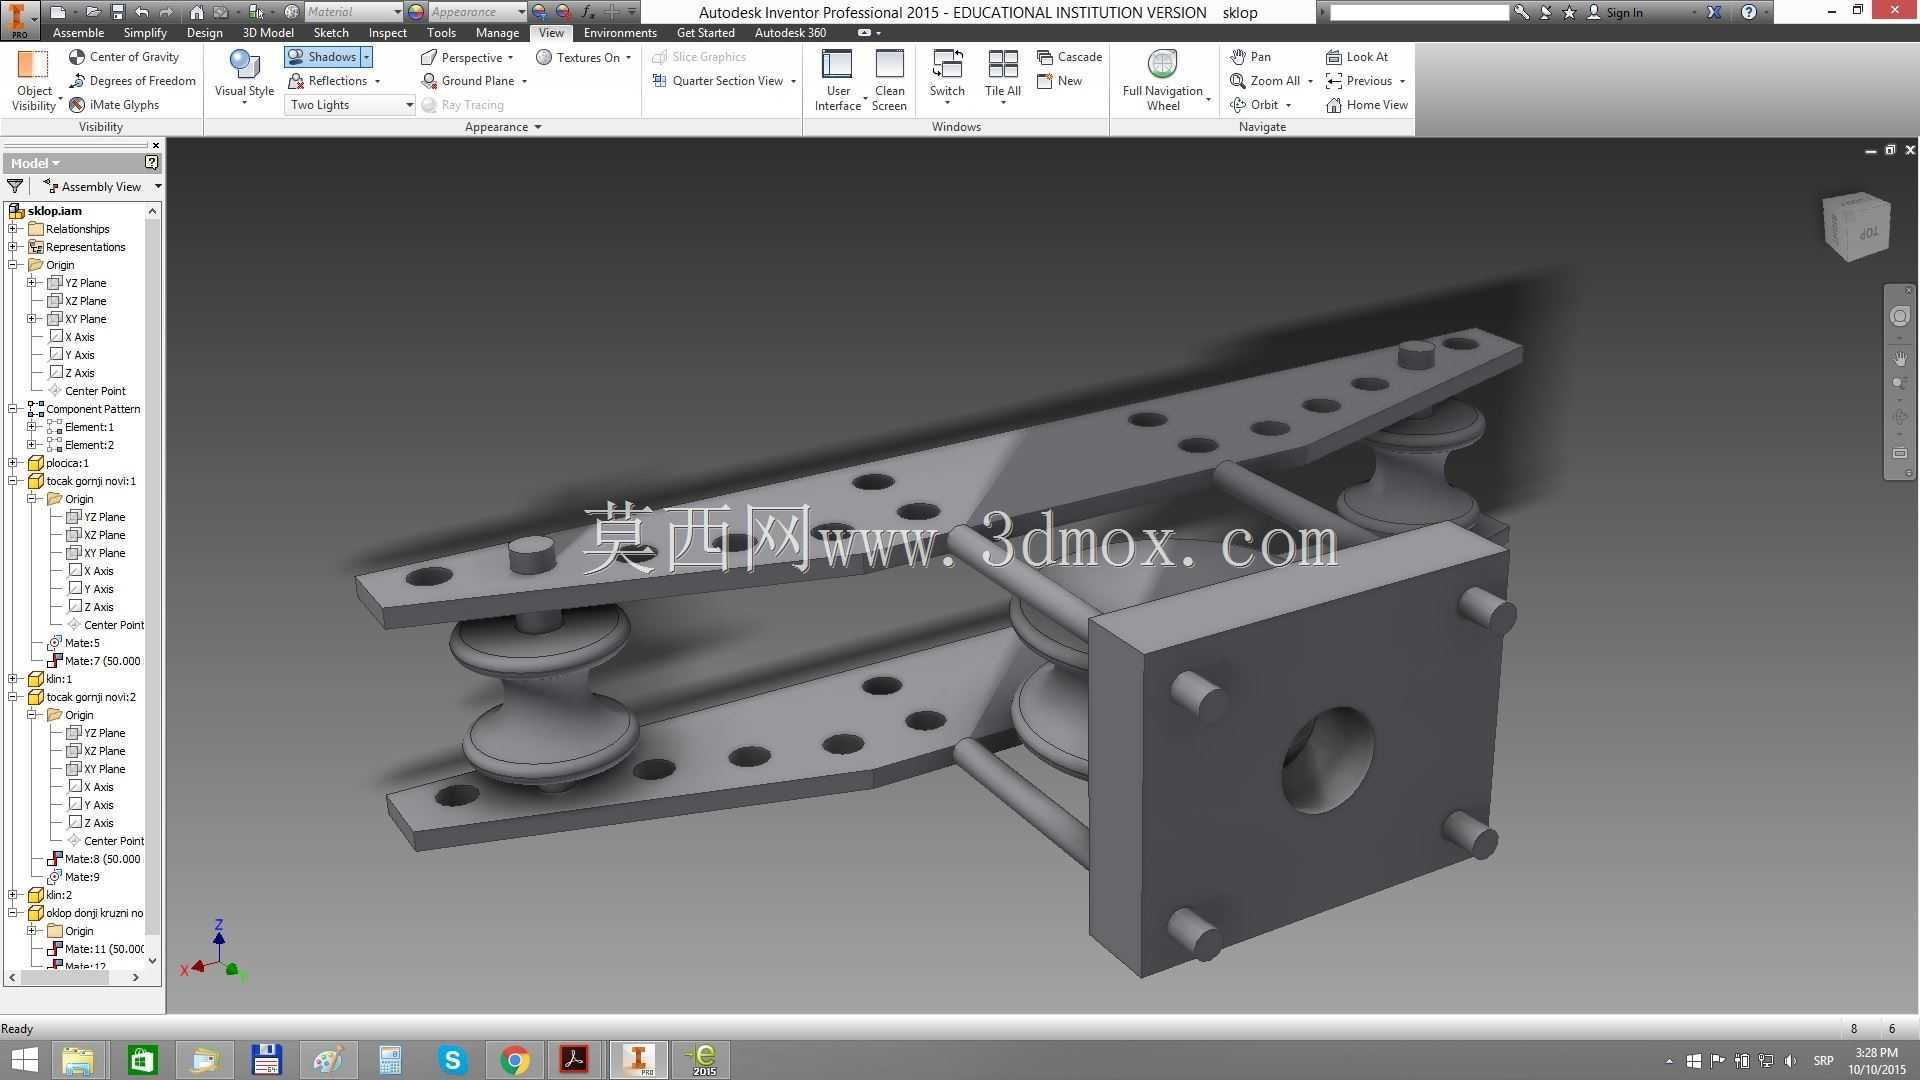Click the Look At tool

[x=1357, y=57]
